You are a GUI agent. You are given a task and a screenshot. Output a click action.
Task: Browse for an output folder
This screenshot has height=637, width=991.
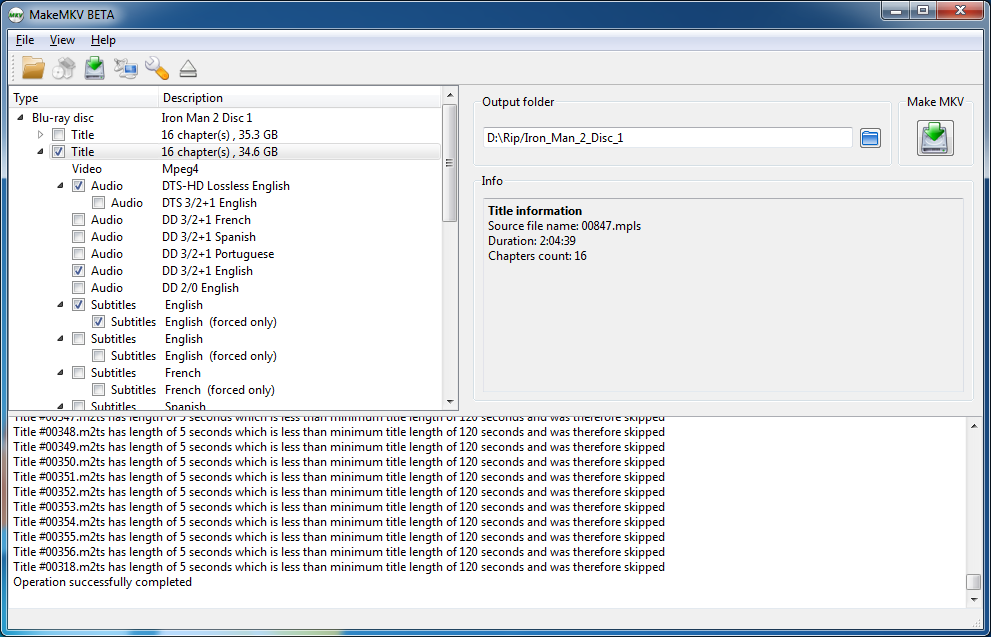870,138
